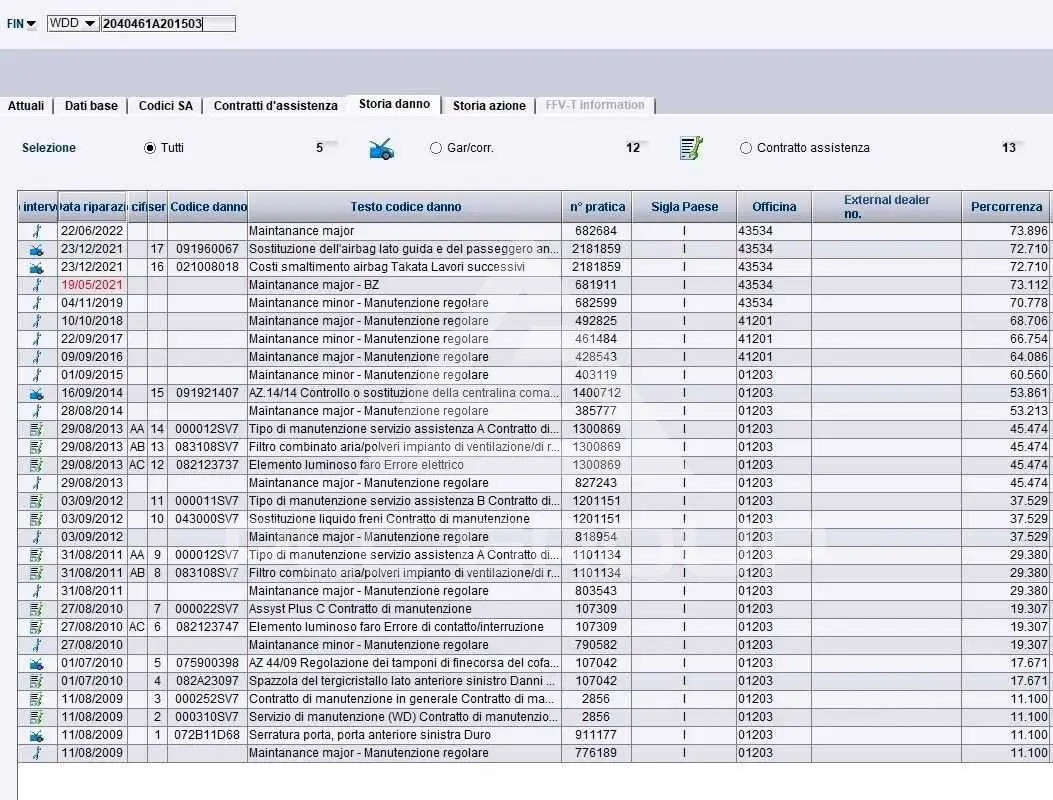Click contract icon in Assyst Plus C row
The height and width of the screenshot is (800, 1053).
(x=37, y=609)
